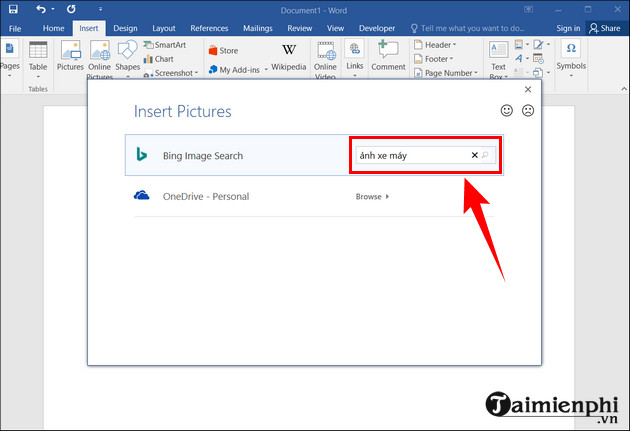Switch to the Home tab
Viewport: 630px width, 431px height.
[53, 28]
